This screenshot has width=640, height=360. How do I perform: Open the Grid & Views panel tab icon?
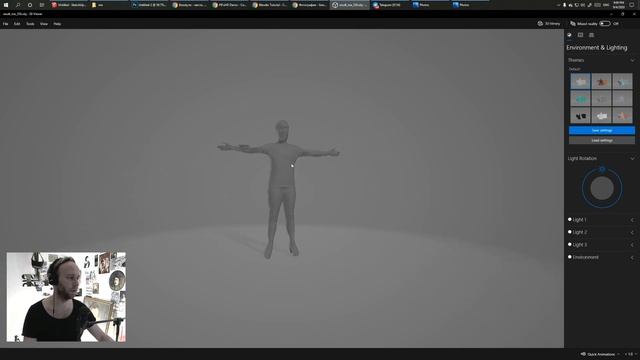591,35
